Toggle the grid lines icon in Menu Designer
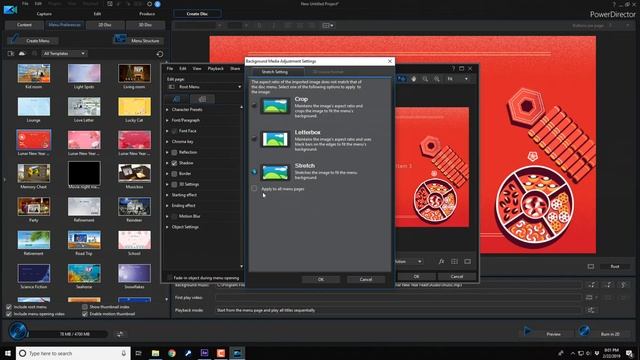Image resolution: width=640 pixels, height=360 pixels. pos(454,261)
